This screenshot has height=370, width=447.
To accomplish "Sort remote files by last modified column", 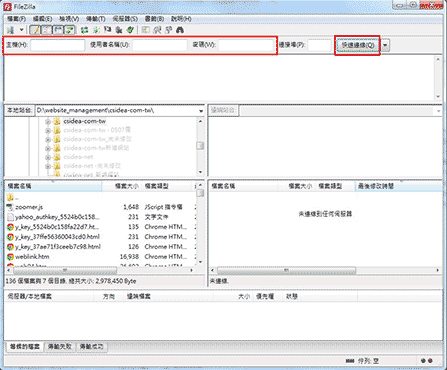I will (x=398, y=186).
